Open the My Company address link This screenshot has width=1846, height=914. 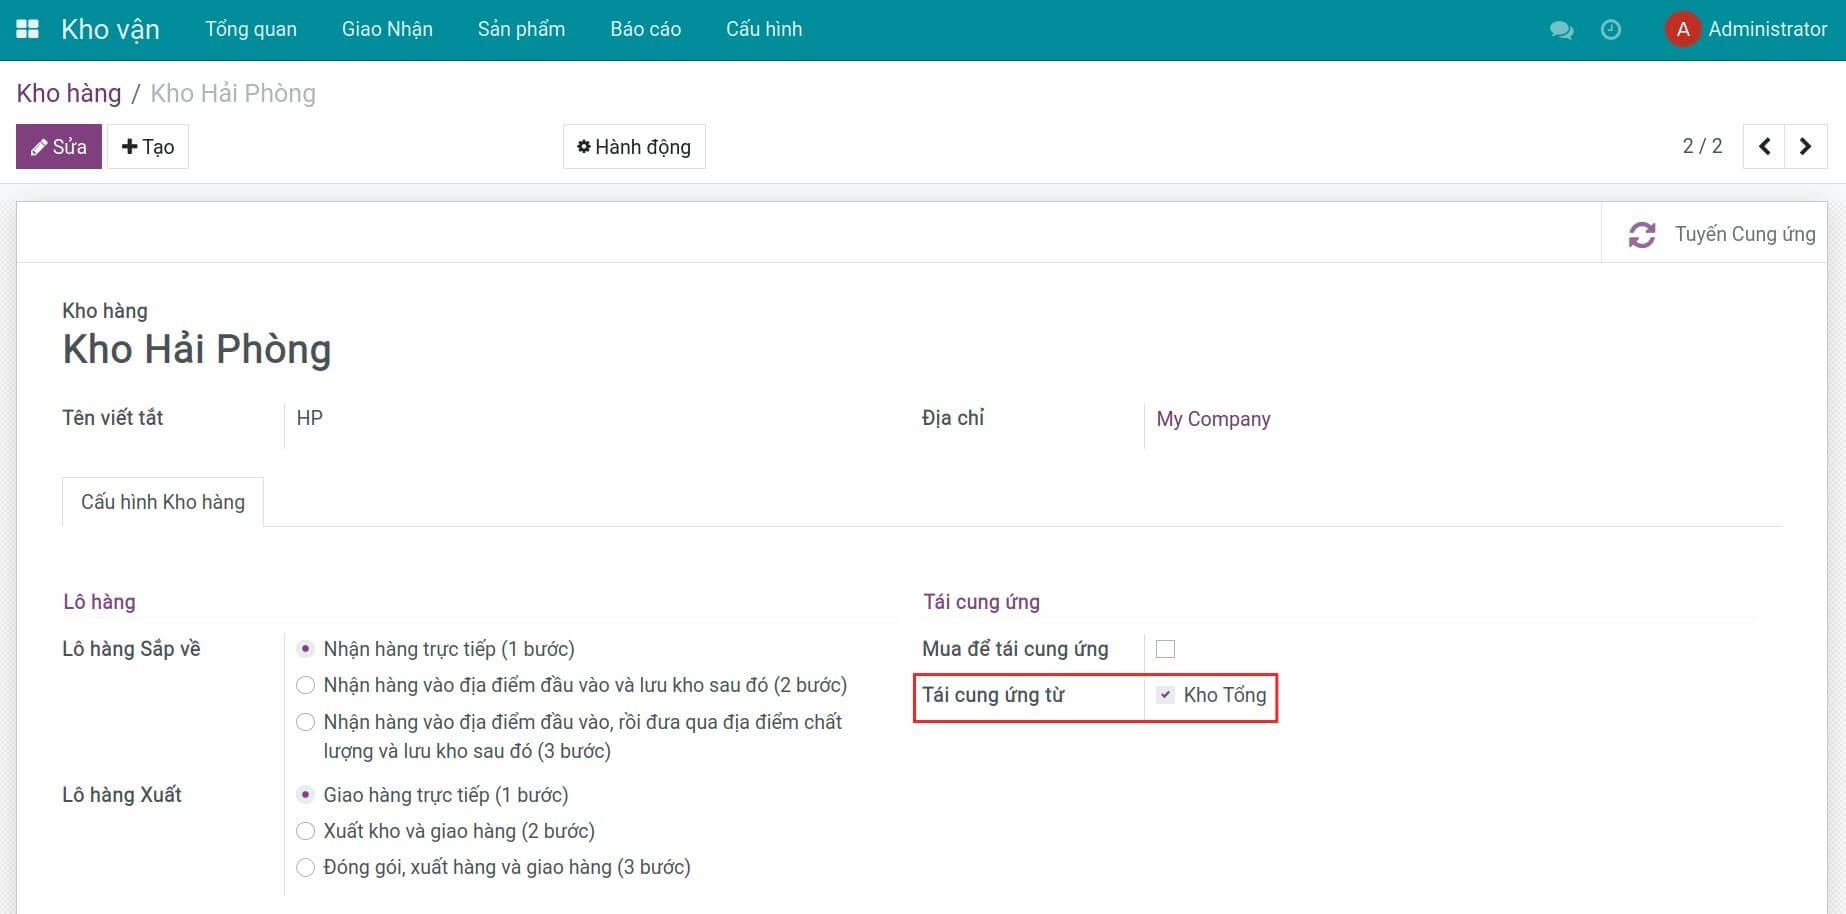[x=1212, y=419]
